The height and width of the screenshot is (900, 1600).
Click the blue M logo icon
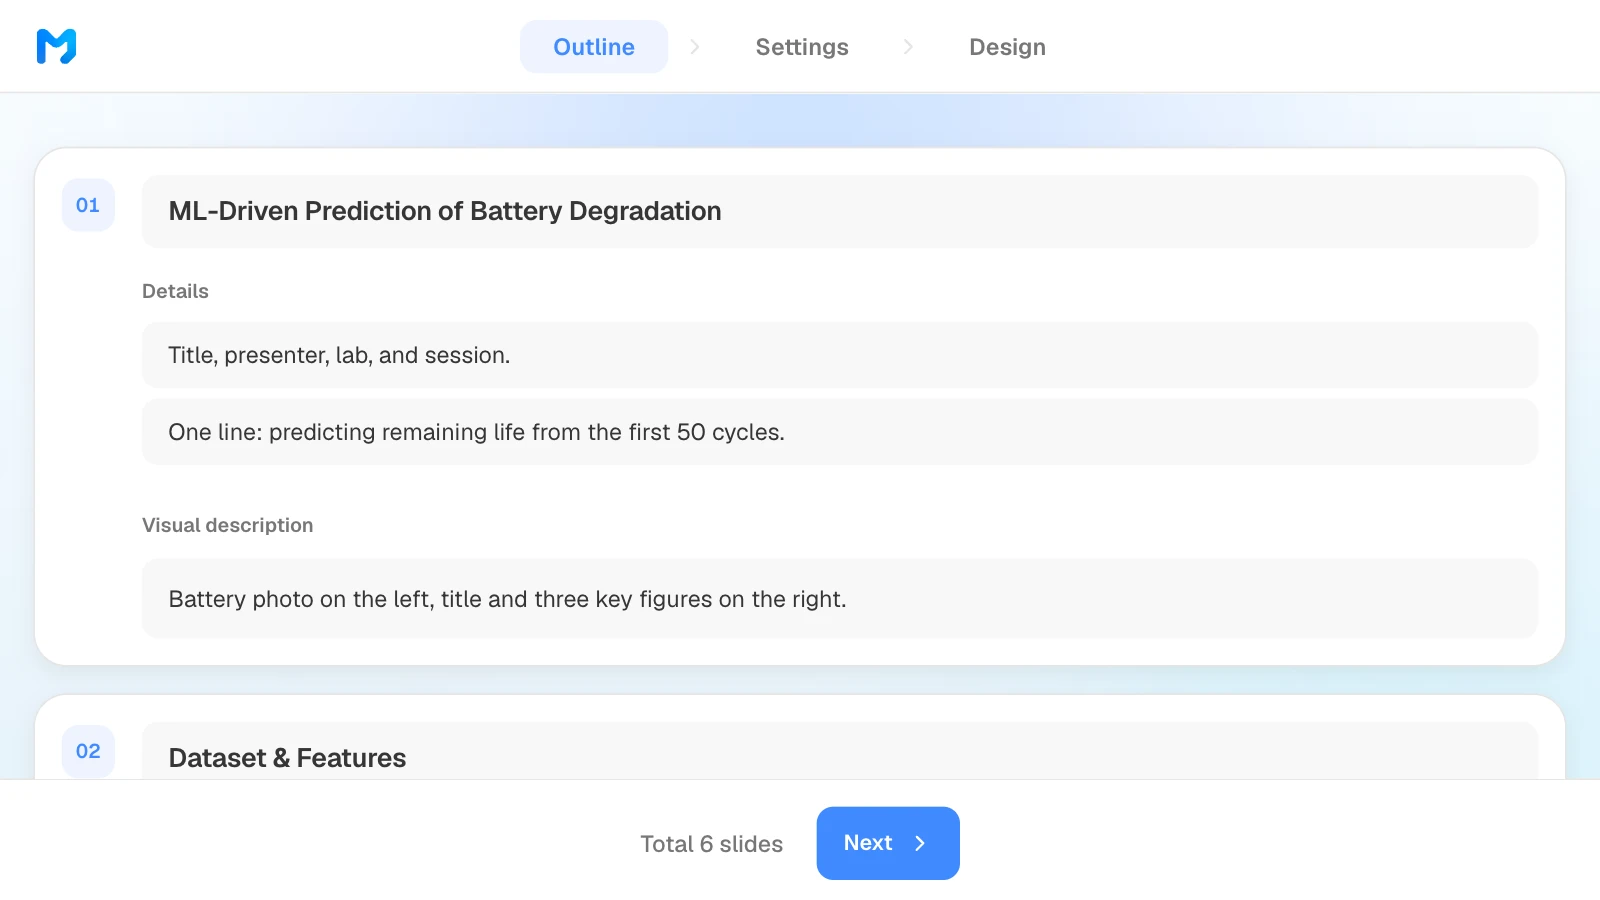pyautogui.click(x=56, y=46)
